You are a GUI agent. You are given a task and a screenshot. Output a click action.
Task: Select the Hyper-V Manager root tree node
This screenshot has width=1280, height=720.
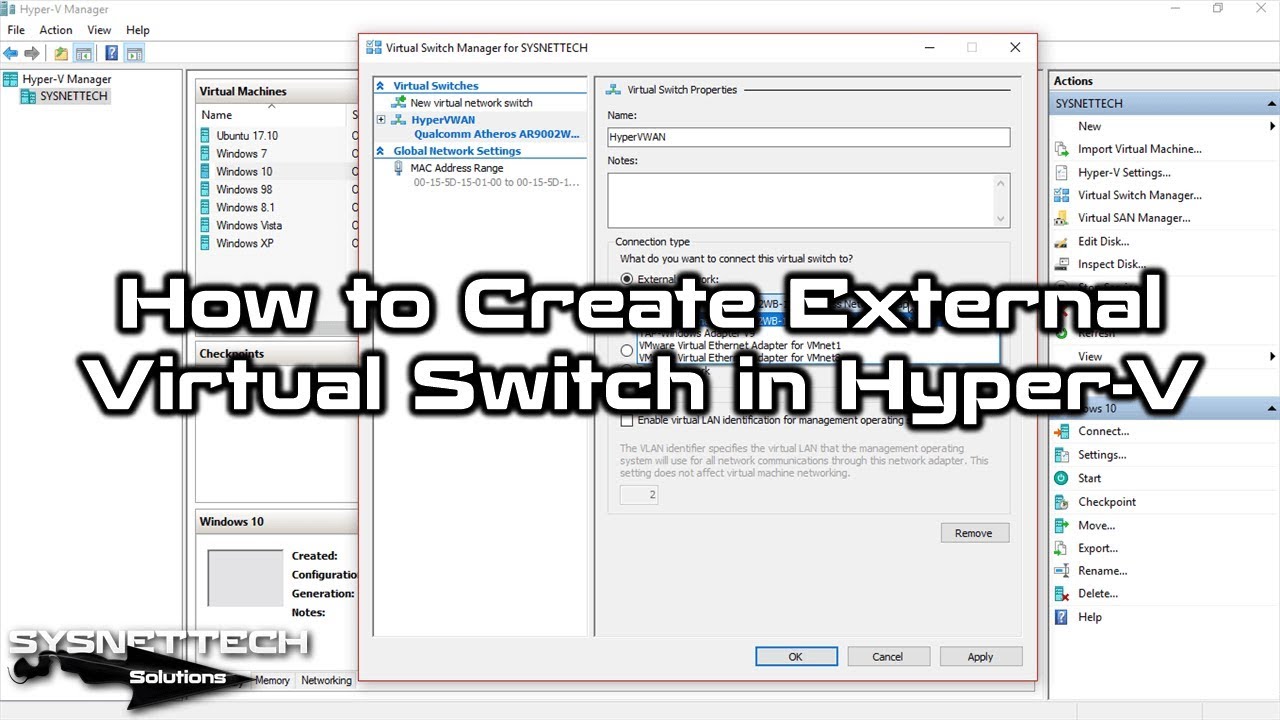pos(67,79)
